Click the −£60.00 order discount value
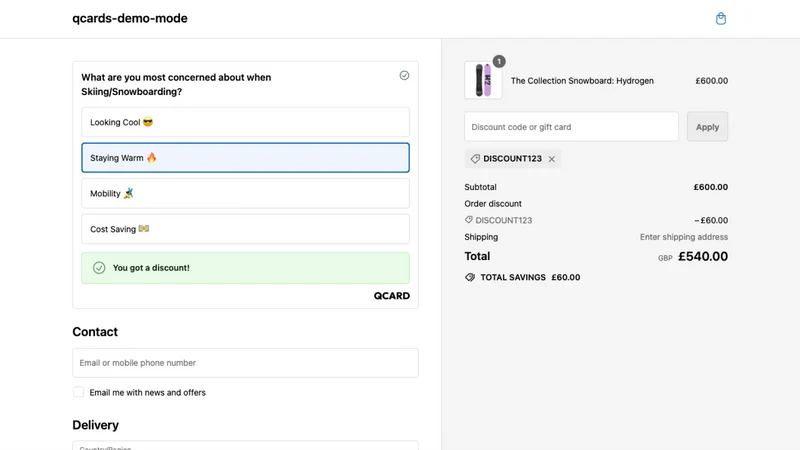 tap(711, 220)
